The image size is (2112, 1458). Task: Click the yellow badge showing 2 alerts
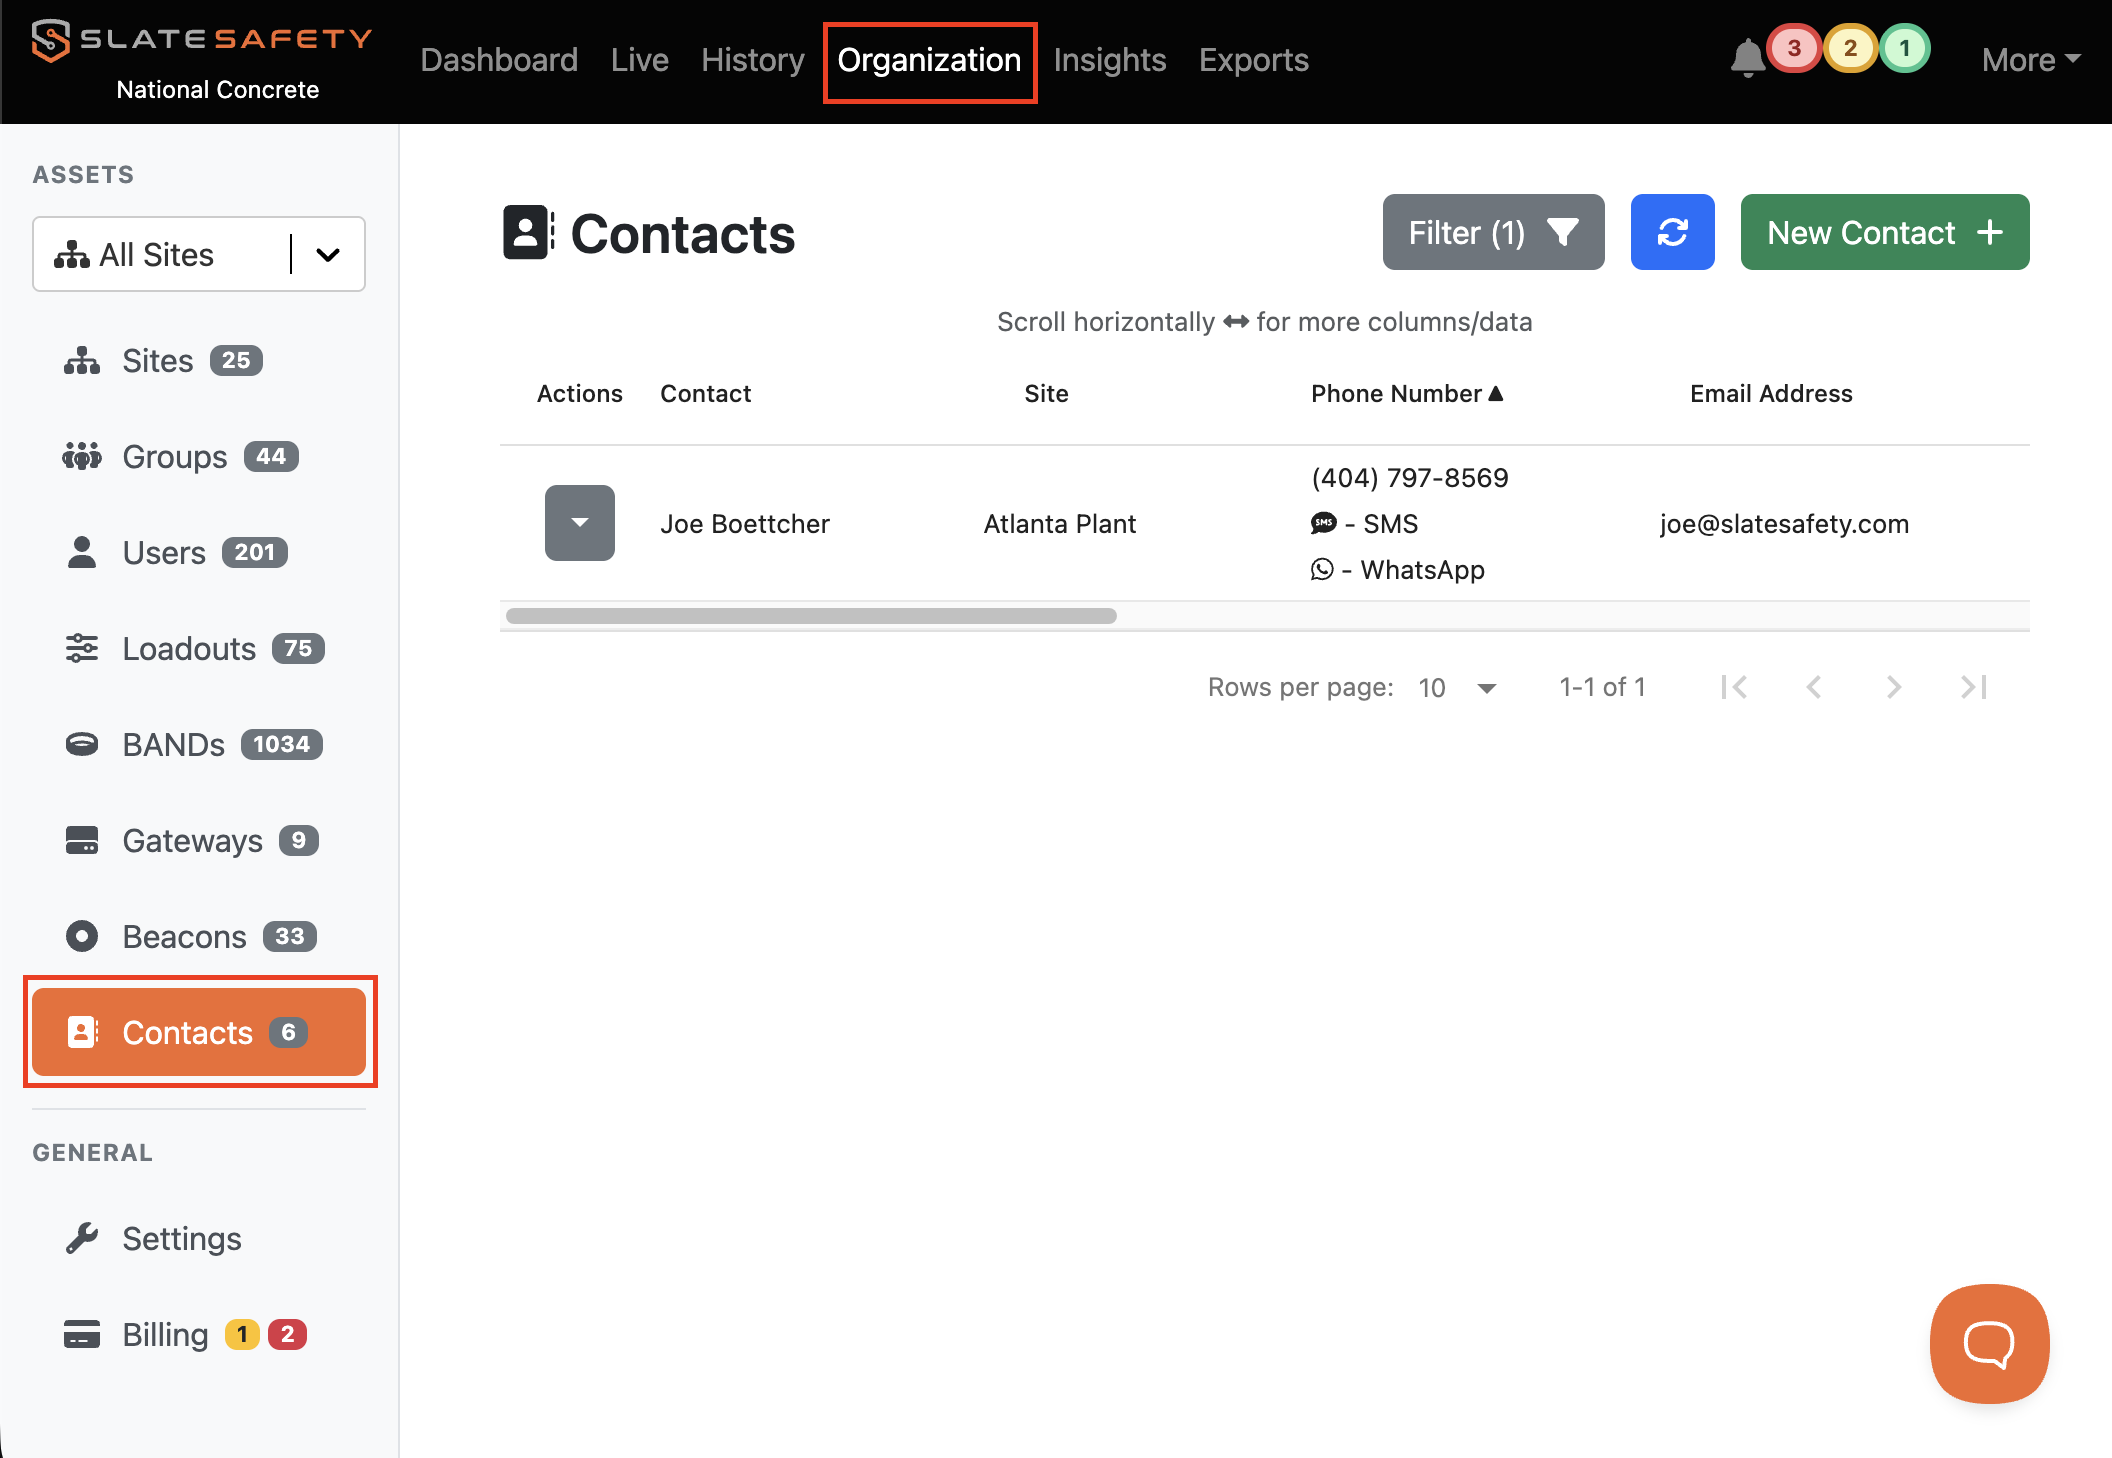tap(1850, 48)
